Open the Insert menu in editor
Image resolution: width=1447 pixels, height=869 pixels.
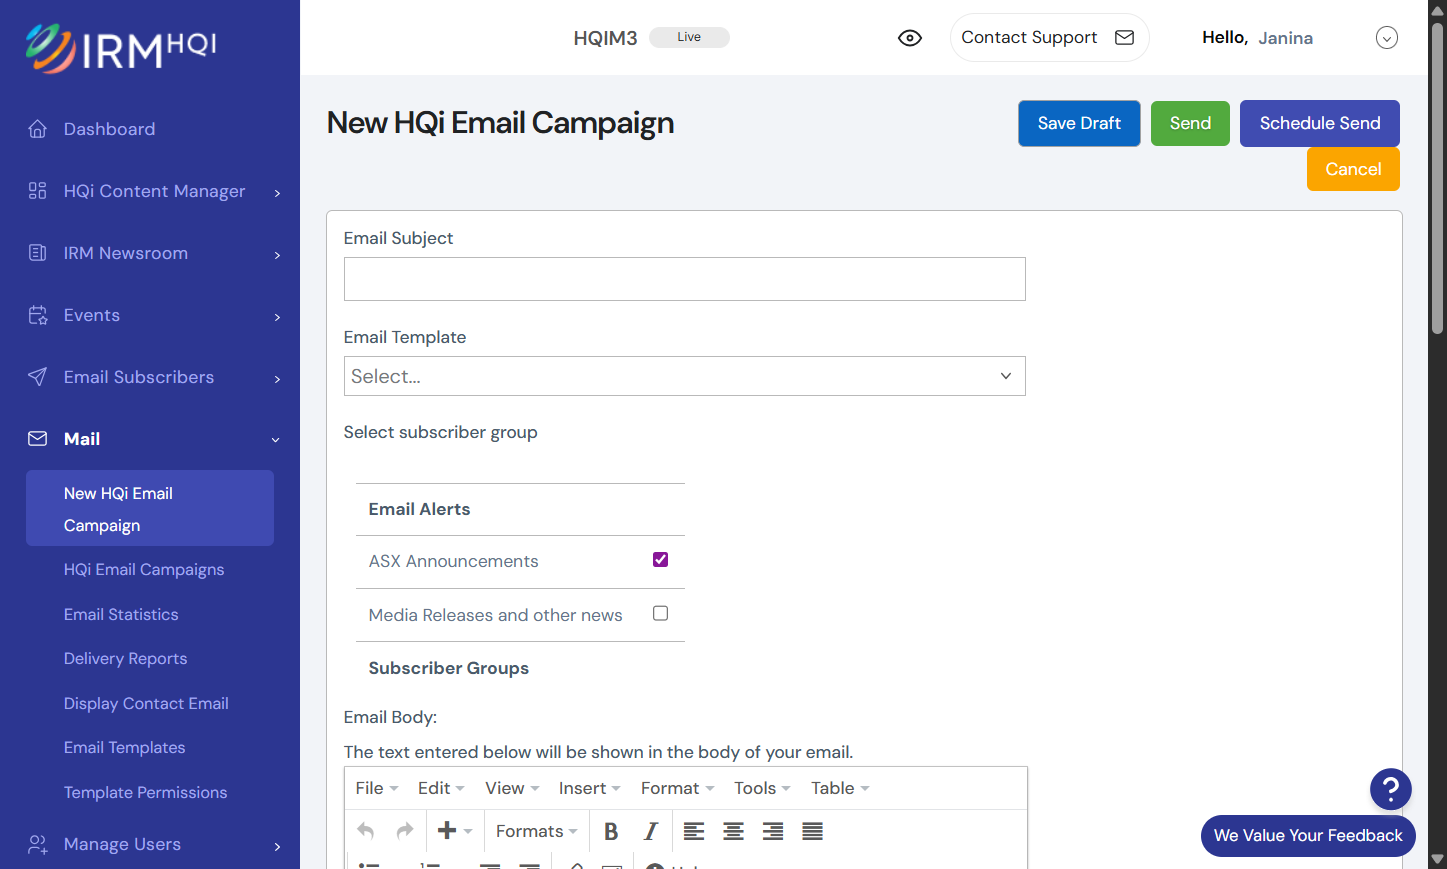pyautogui.click(x=590, y=788)
